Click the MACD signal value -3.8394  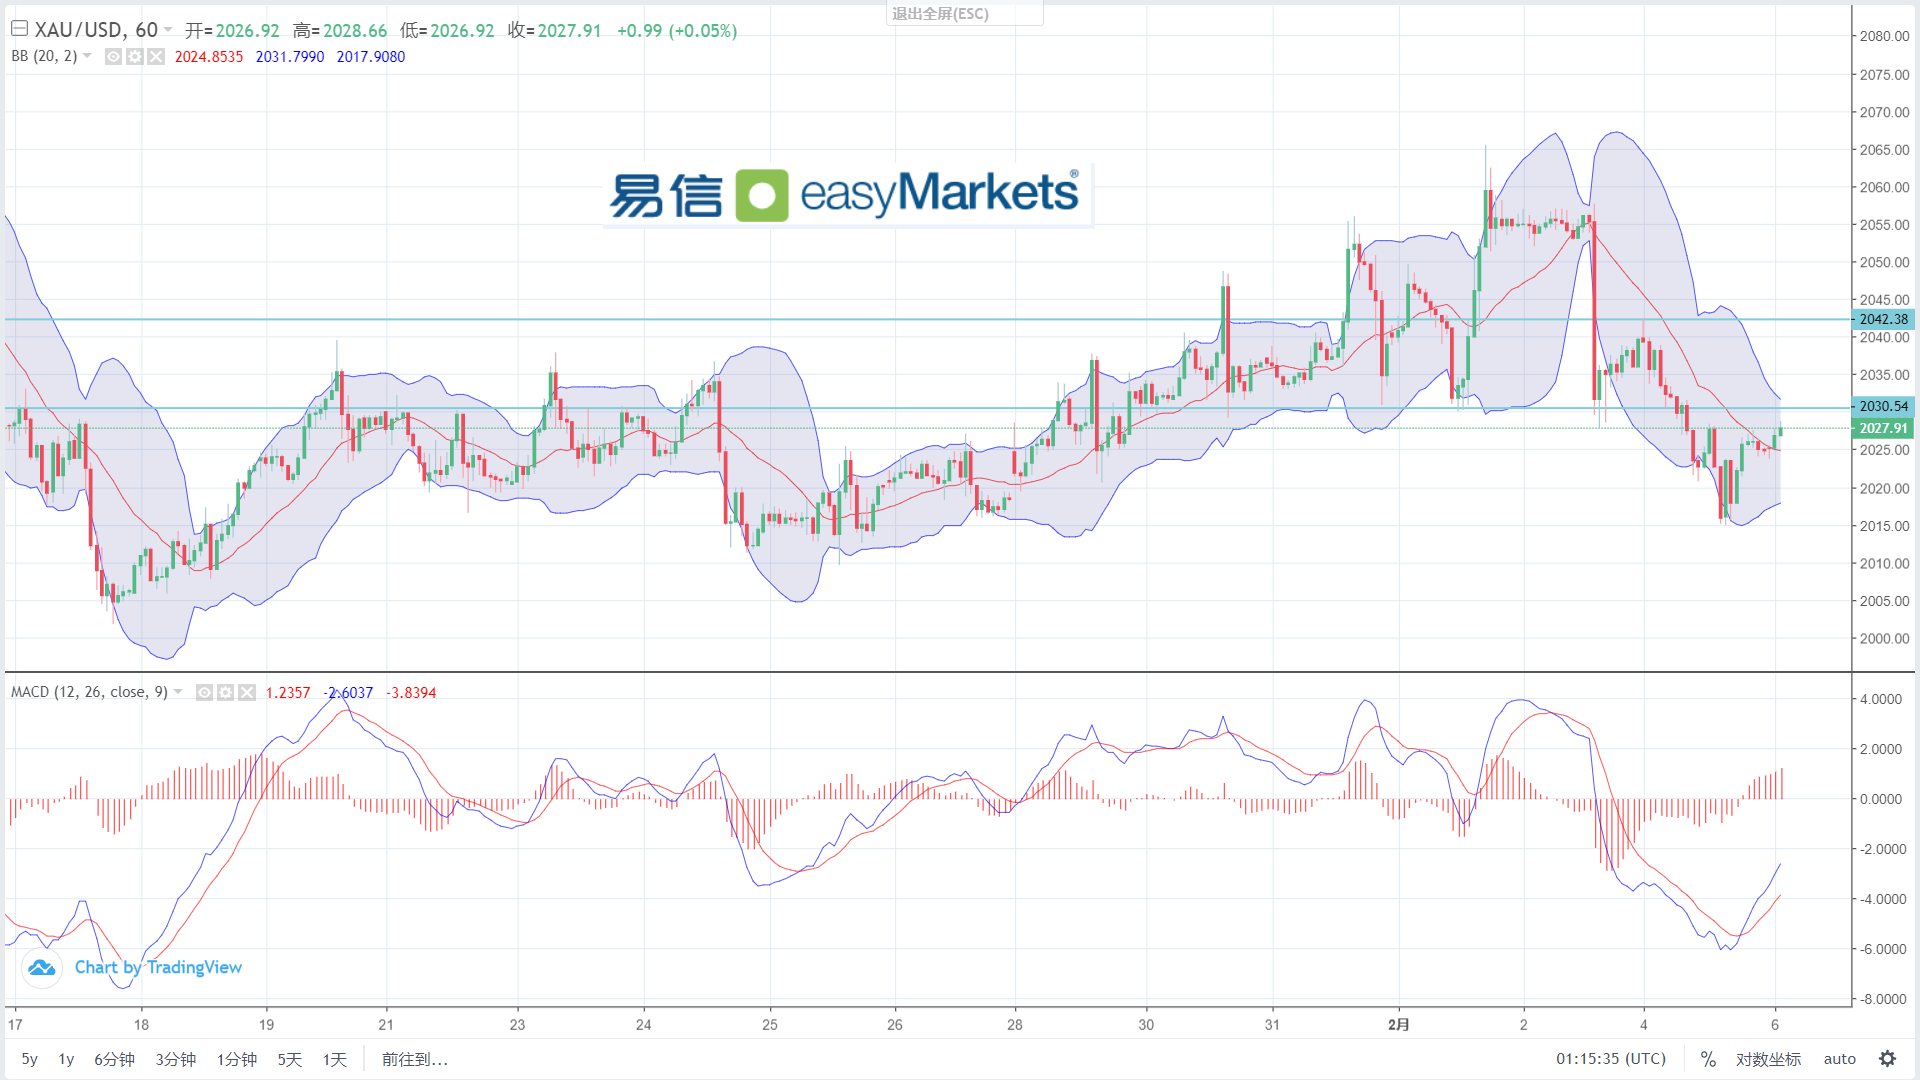(x=411, y=693)
